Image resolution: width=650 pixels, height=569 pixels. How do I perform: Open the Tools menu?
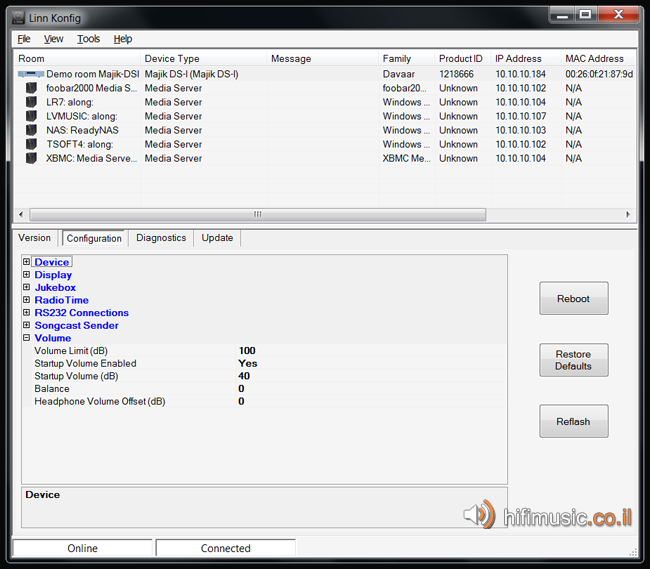(x=88, y=39)
